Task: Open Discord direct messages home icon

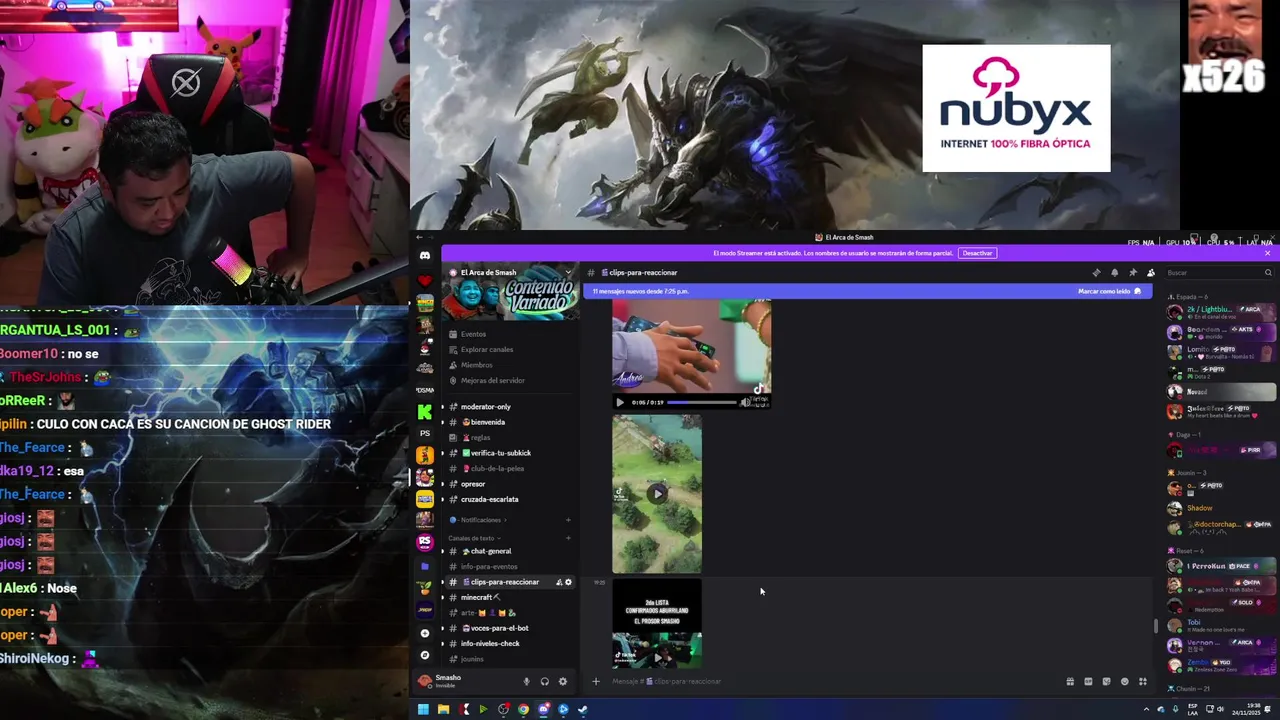Action: click(x=425, y=256)
